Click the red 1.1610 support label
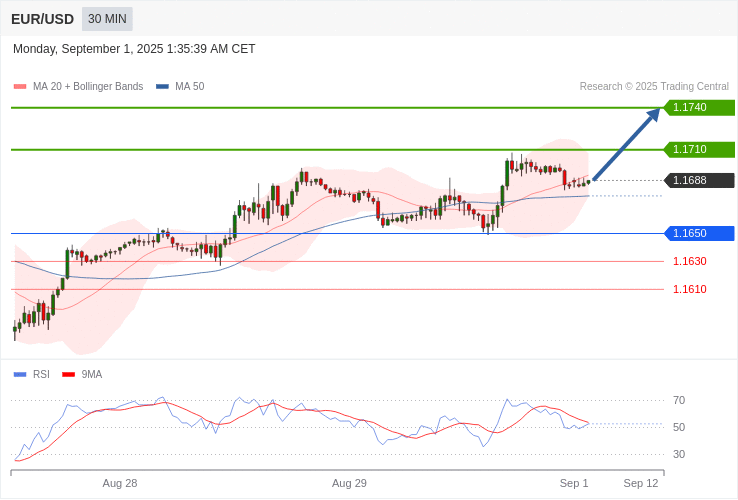738x500 pixels. (x=690, y=289)
